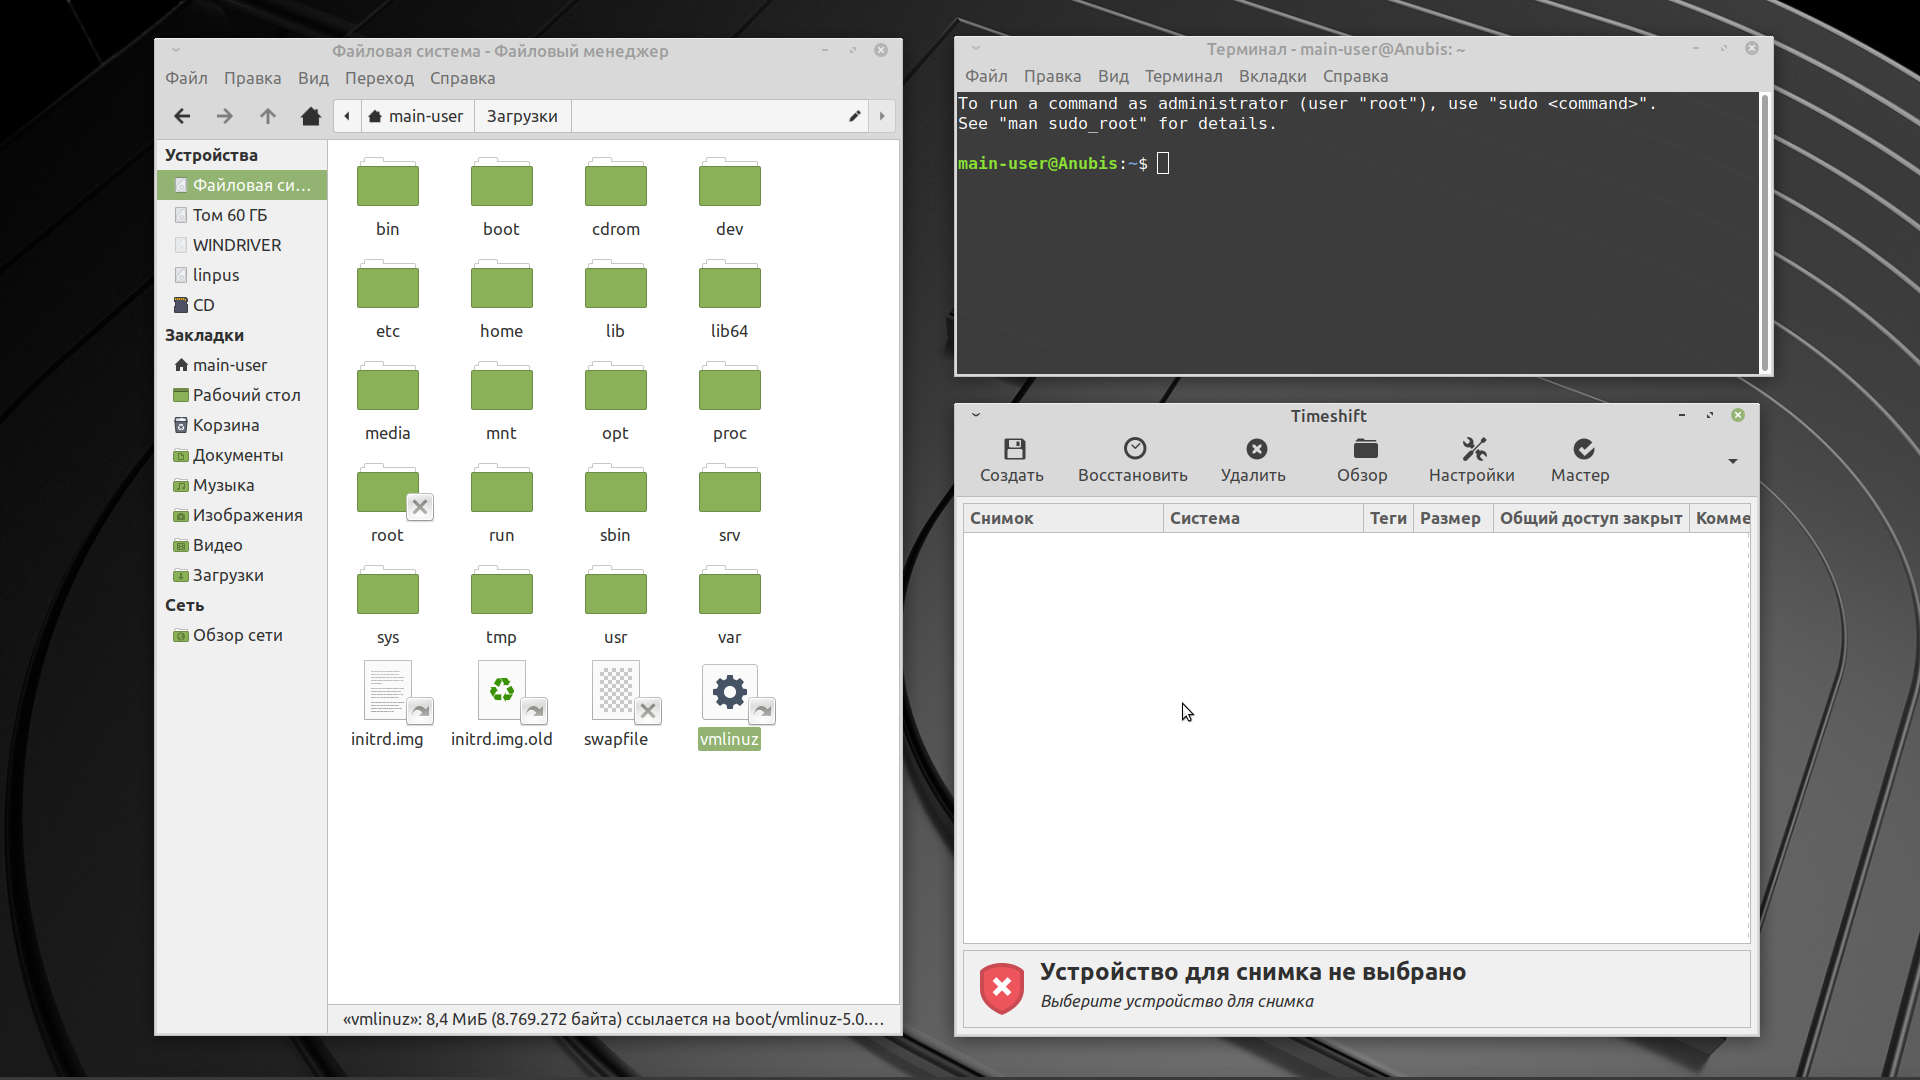
Task: Open Обзор сети in sidebar
Action: pos(242,635)
